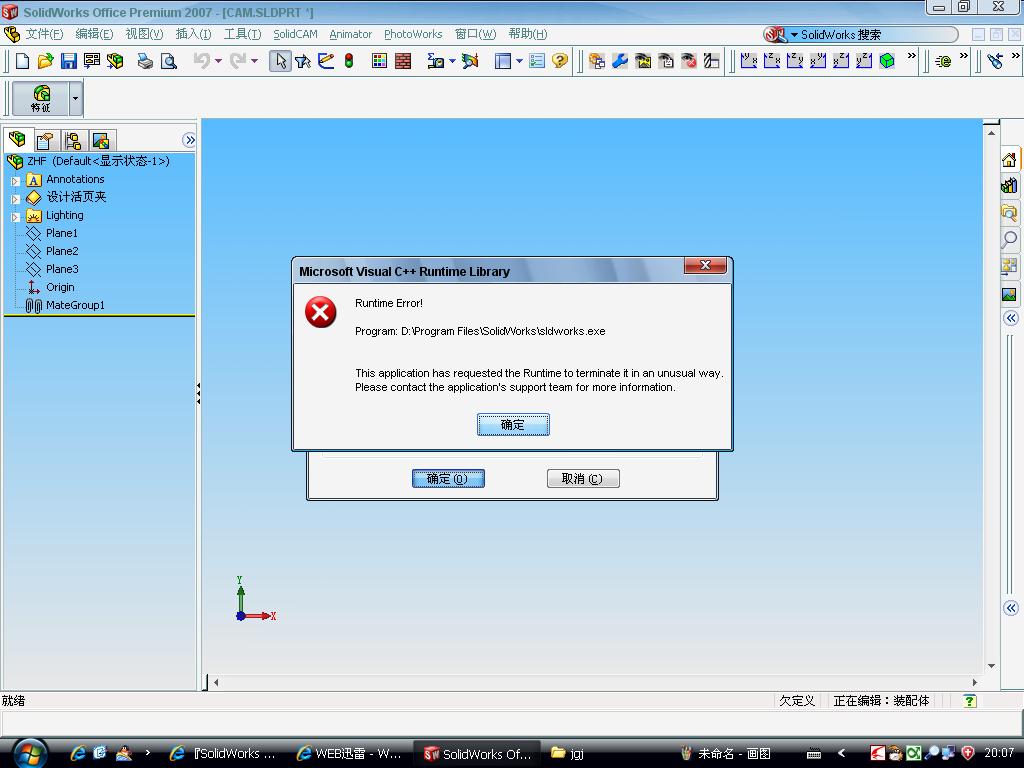Close the Runtime Library dialog with X
This screenshot has width=1024, height=768.
[705, 265]
